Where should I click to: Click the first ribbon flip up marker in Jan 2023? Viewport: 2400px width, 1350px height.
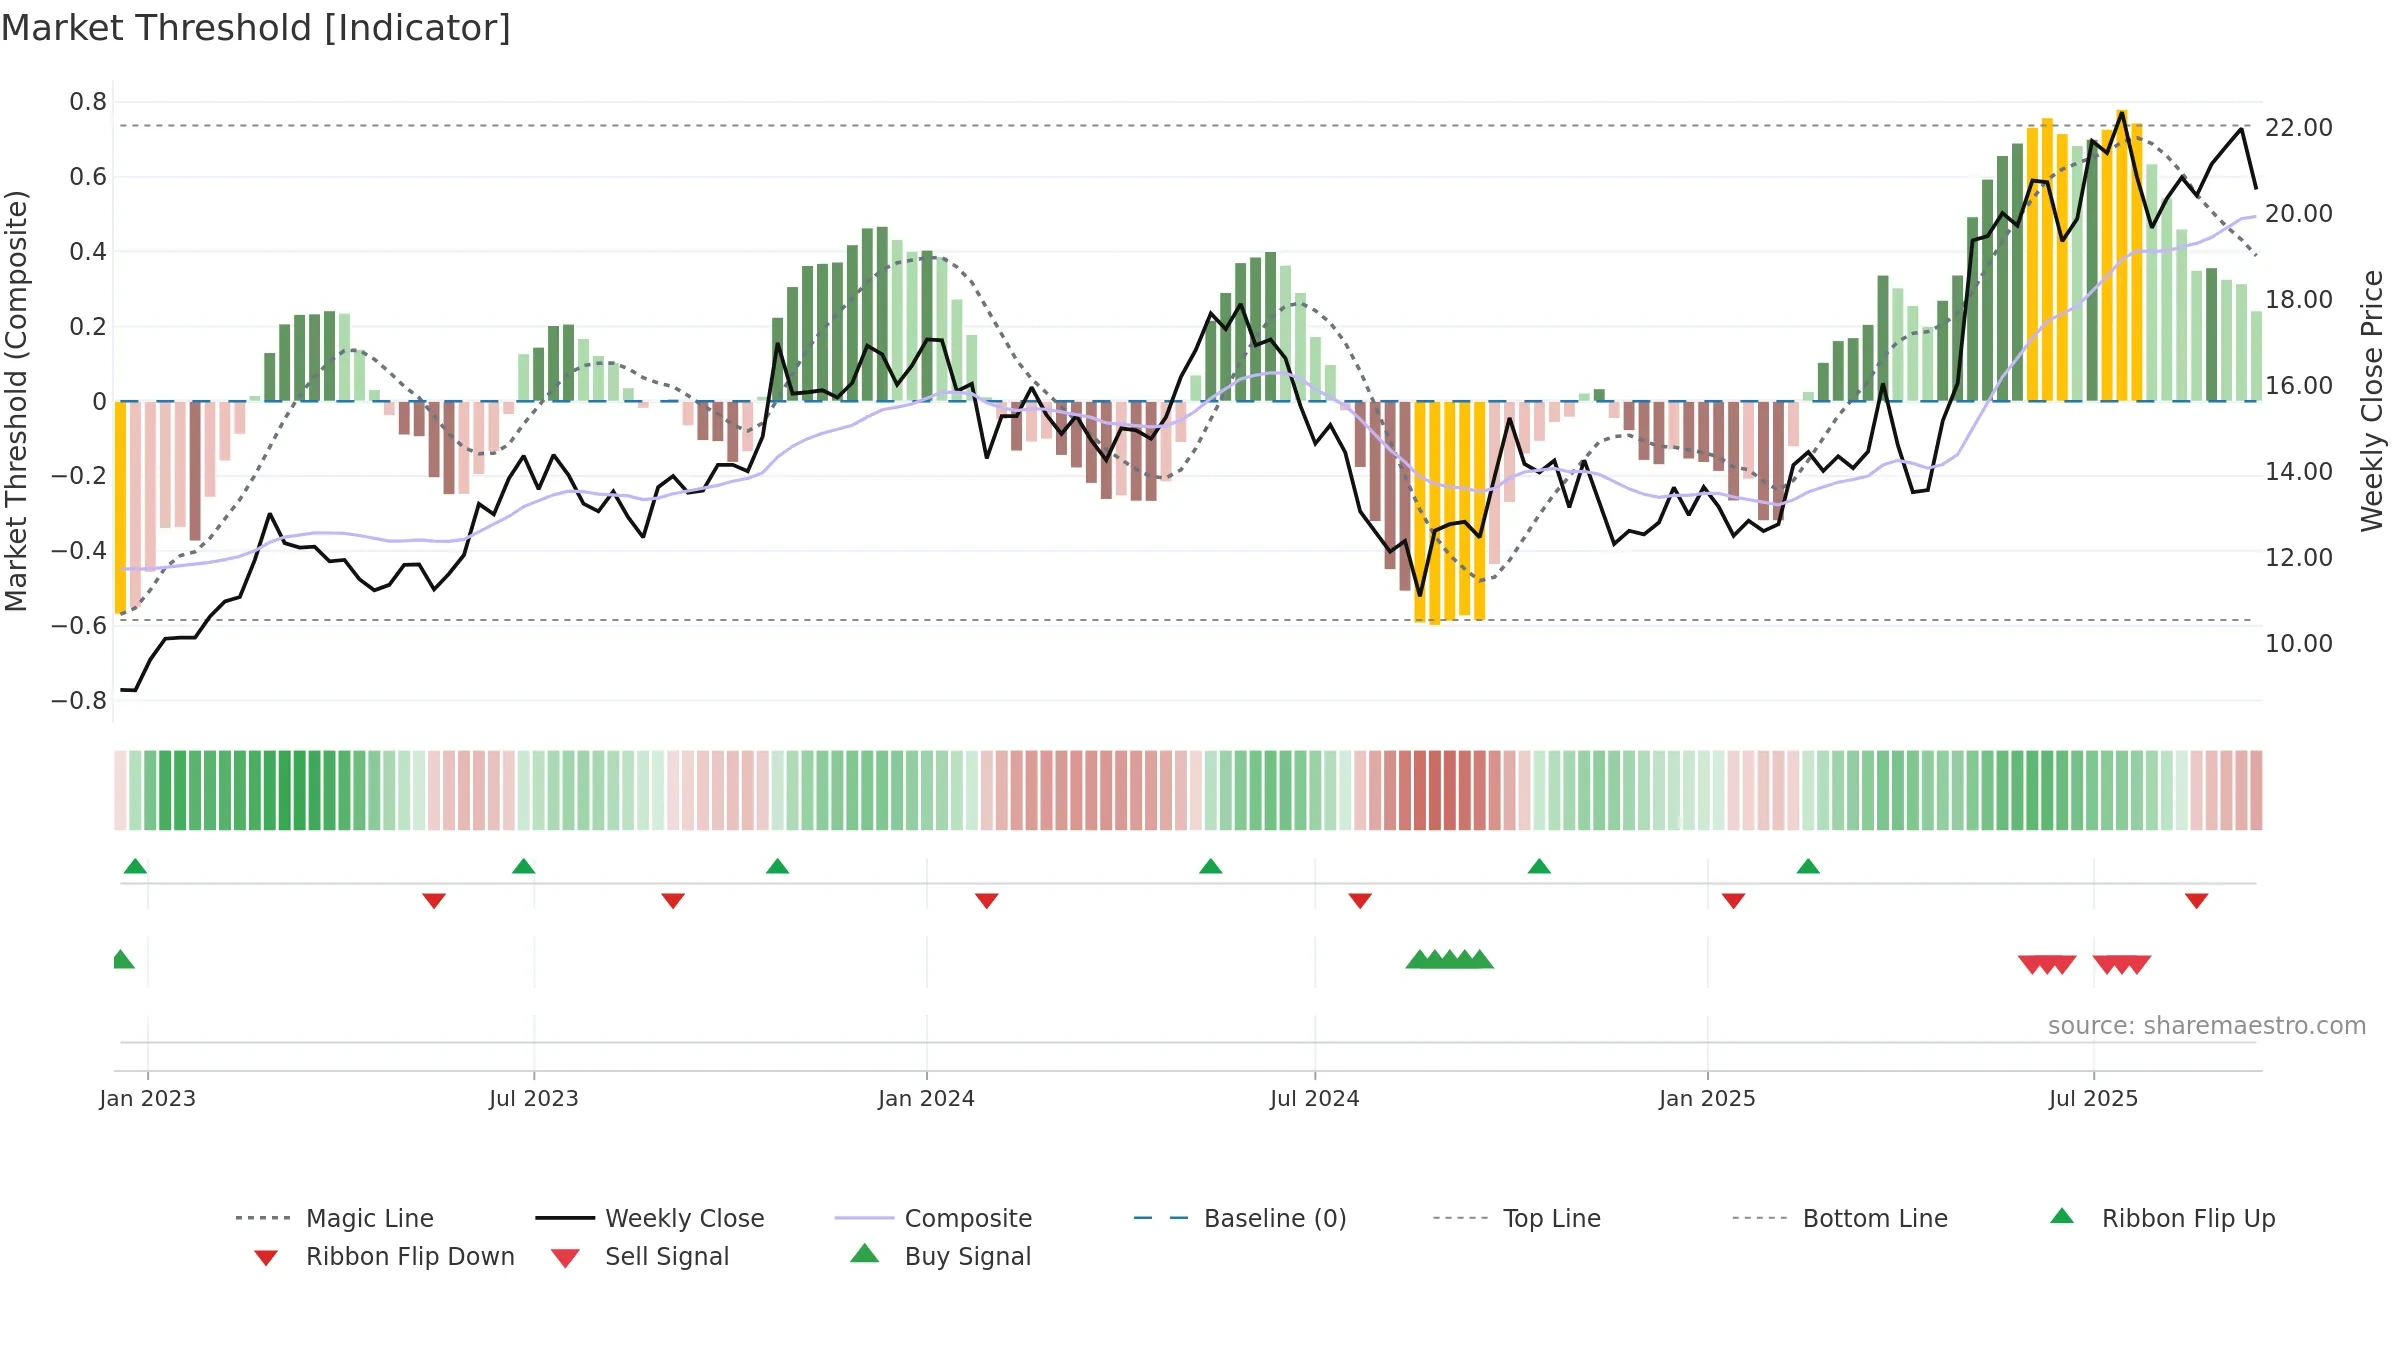tap(135, 866)
